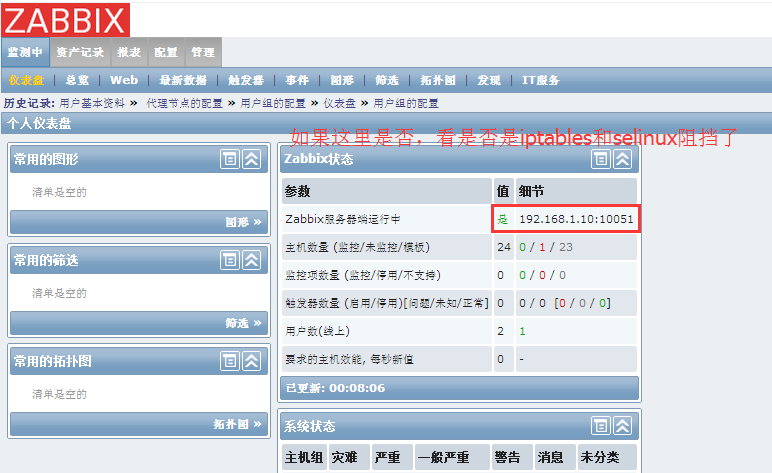Open the 最新数据 submenu item
This screenshot has width=772, height=473.
point(183,80)
